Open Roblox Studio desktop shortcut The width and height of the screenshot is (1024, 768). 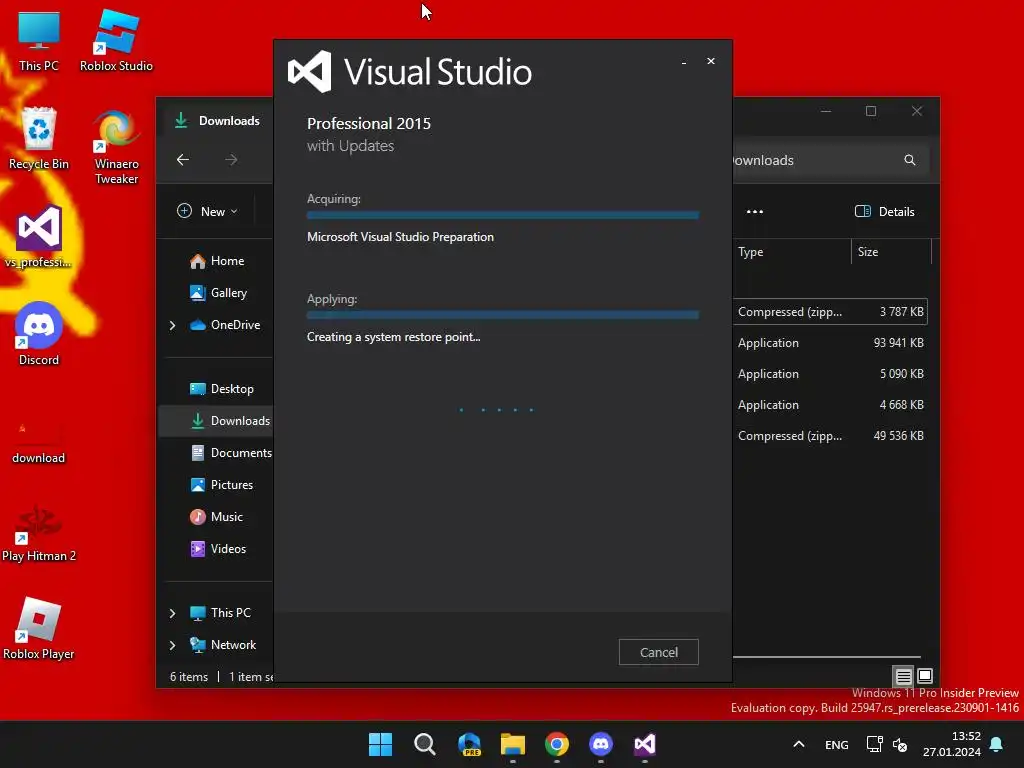pos(116,42)
